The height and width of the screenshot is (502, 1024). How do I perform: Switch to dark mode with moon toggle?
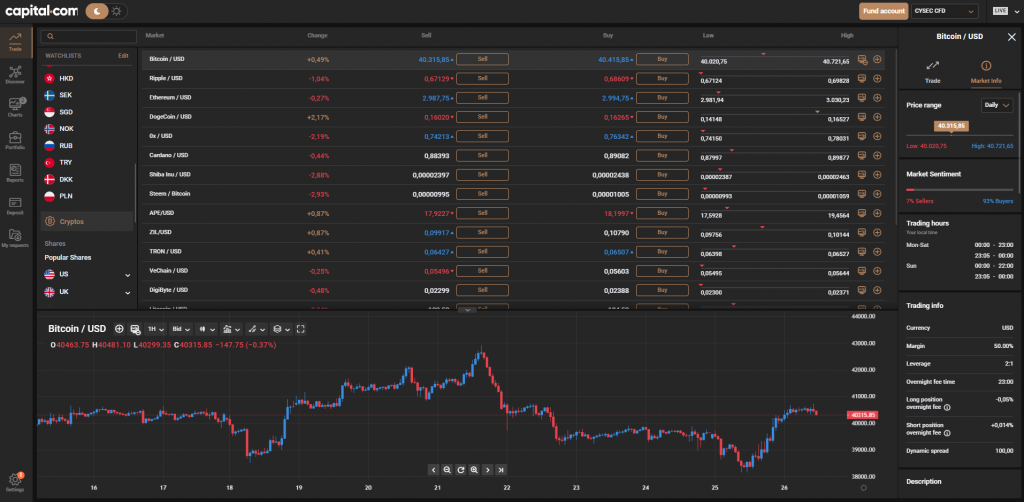97,10
